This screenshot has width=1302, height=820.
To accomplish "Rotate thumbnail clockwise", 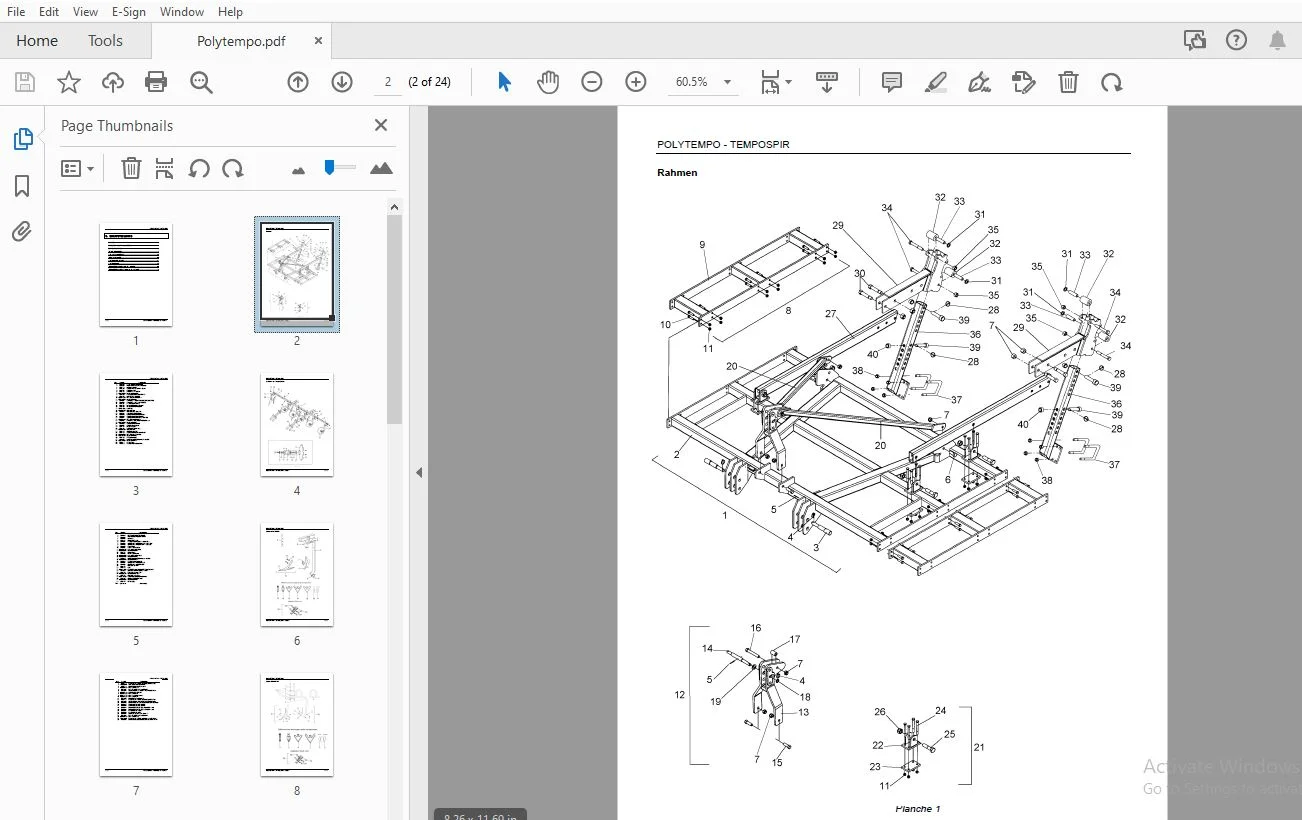I will (x=233, y=169).
